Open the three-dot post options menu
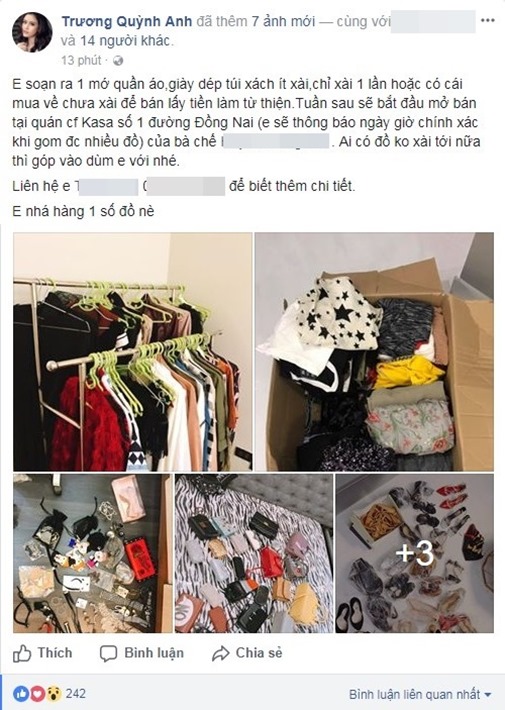The height and width of the screenshot is (710, 505). (487, 21)
